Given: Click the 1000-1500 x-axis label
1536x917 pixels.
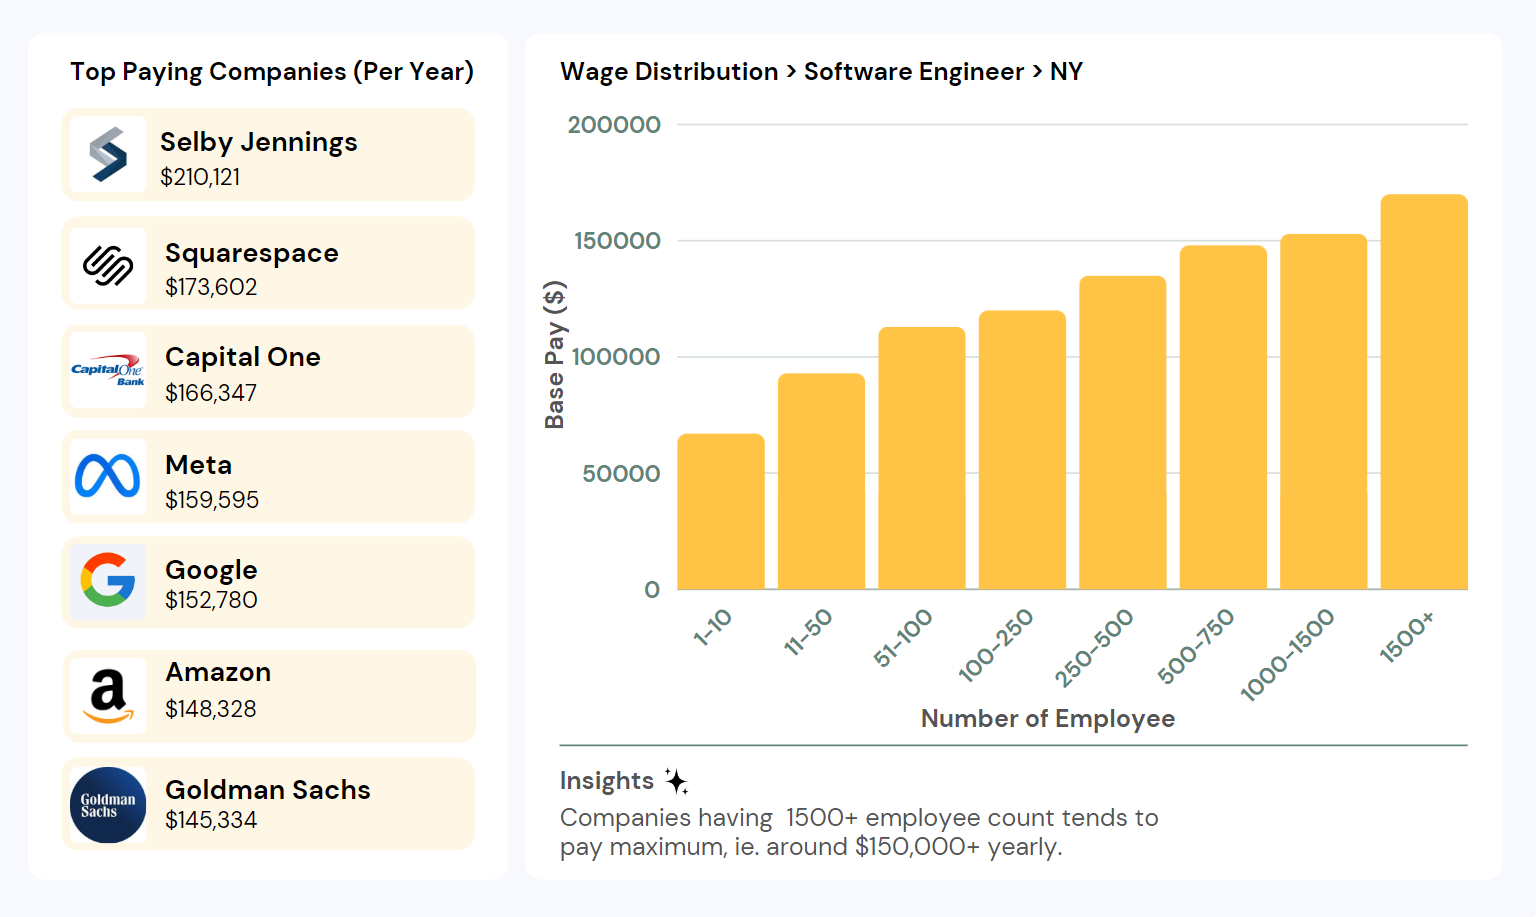Looking at the screenshot, I should (x=1287, y=655).
